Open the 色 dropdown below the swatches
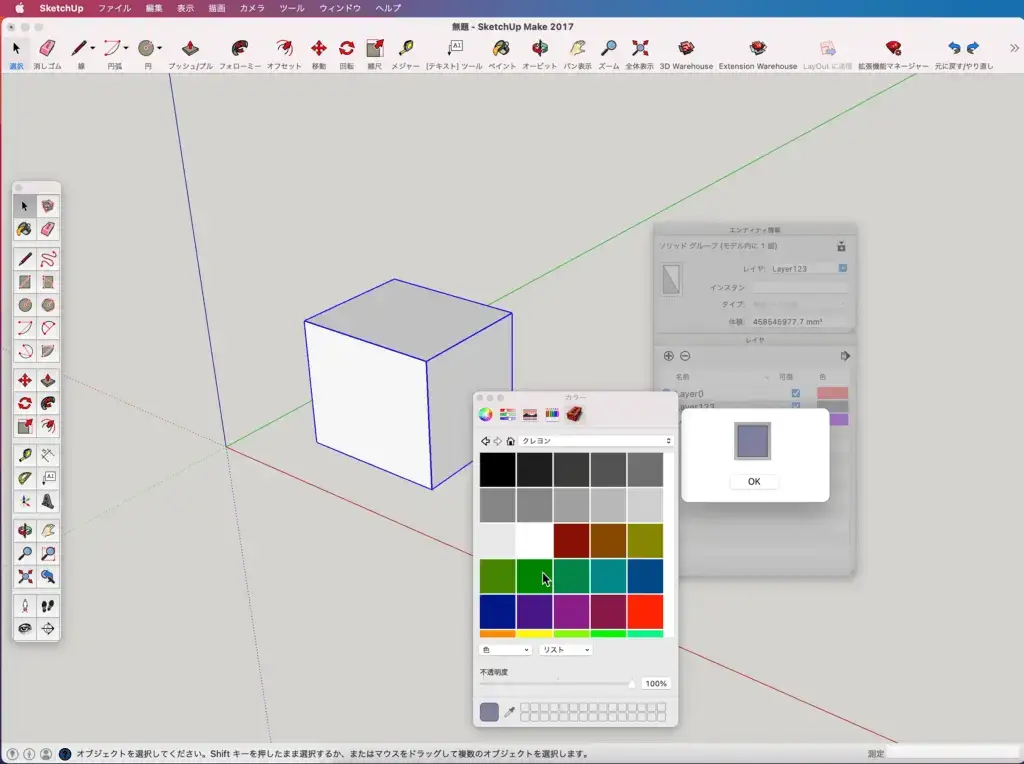 point(505,650)
